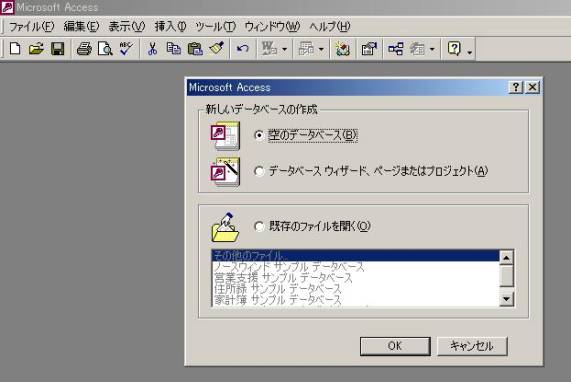Viewport: 571px width, 382px height.
Task: Click the Print Preview magnifier icon
Action: [105, 48]
